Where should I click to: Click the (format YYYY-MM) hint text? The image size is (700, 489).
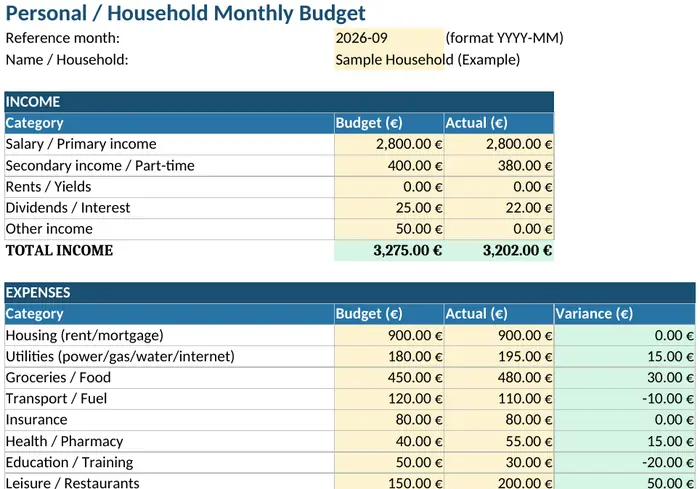[x=504, y=38]
